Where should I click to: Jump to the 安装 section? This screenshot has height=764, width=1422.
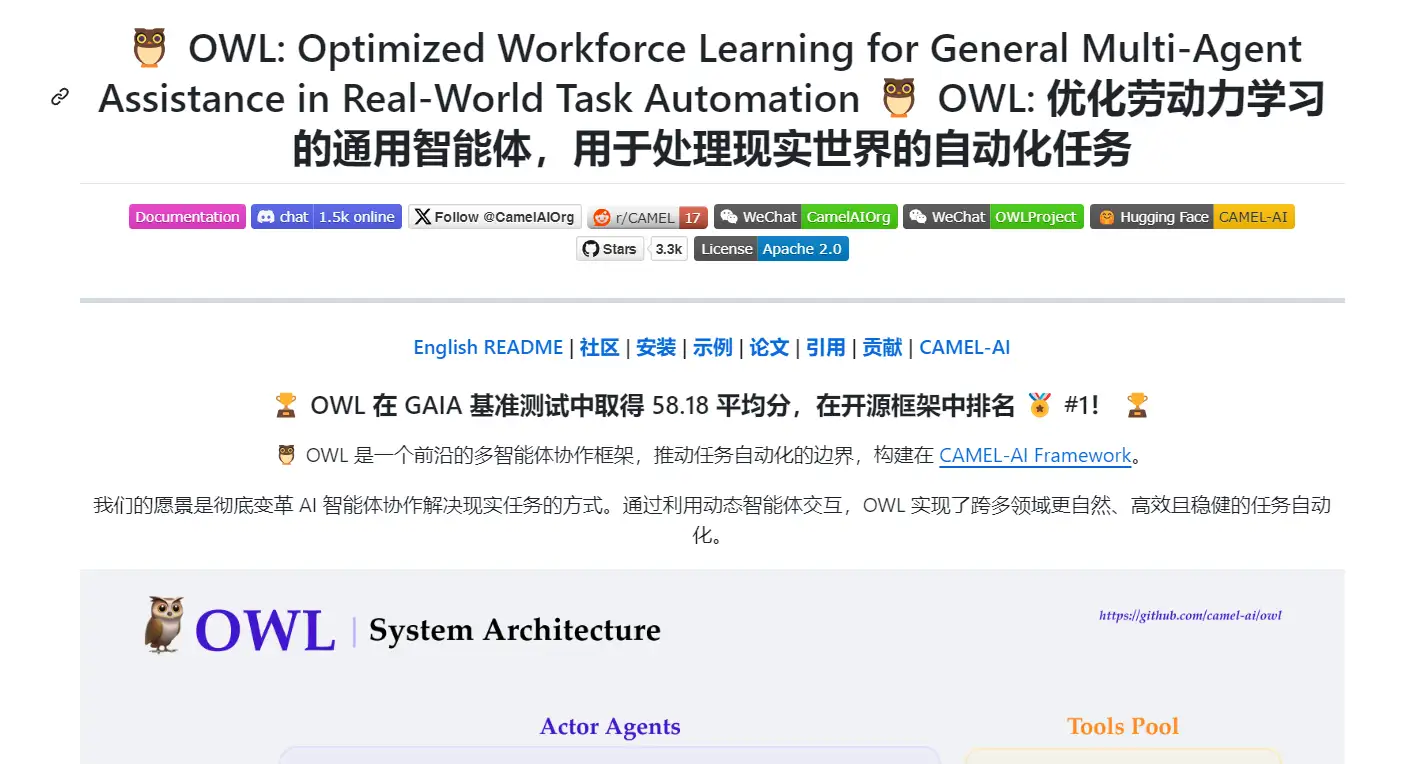click(x=656, y=347)
